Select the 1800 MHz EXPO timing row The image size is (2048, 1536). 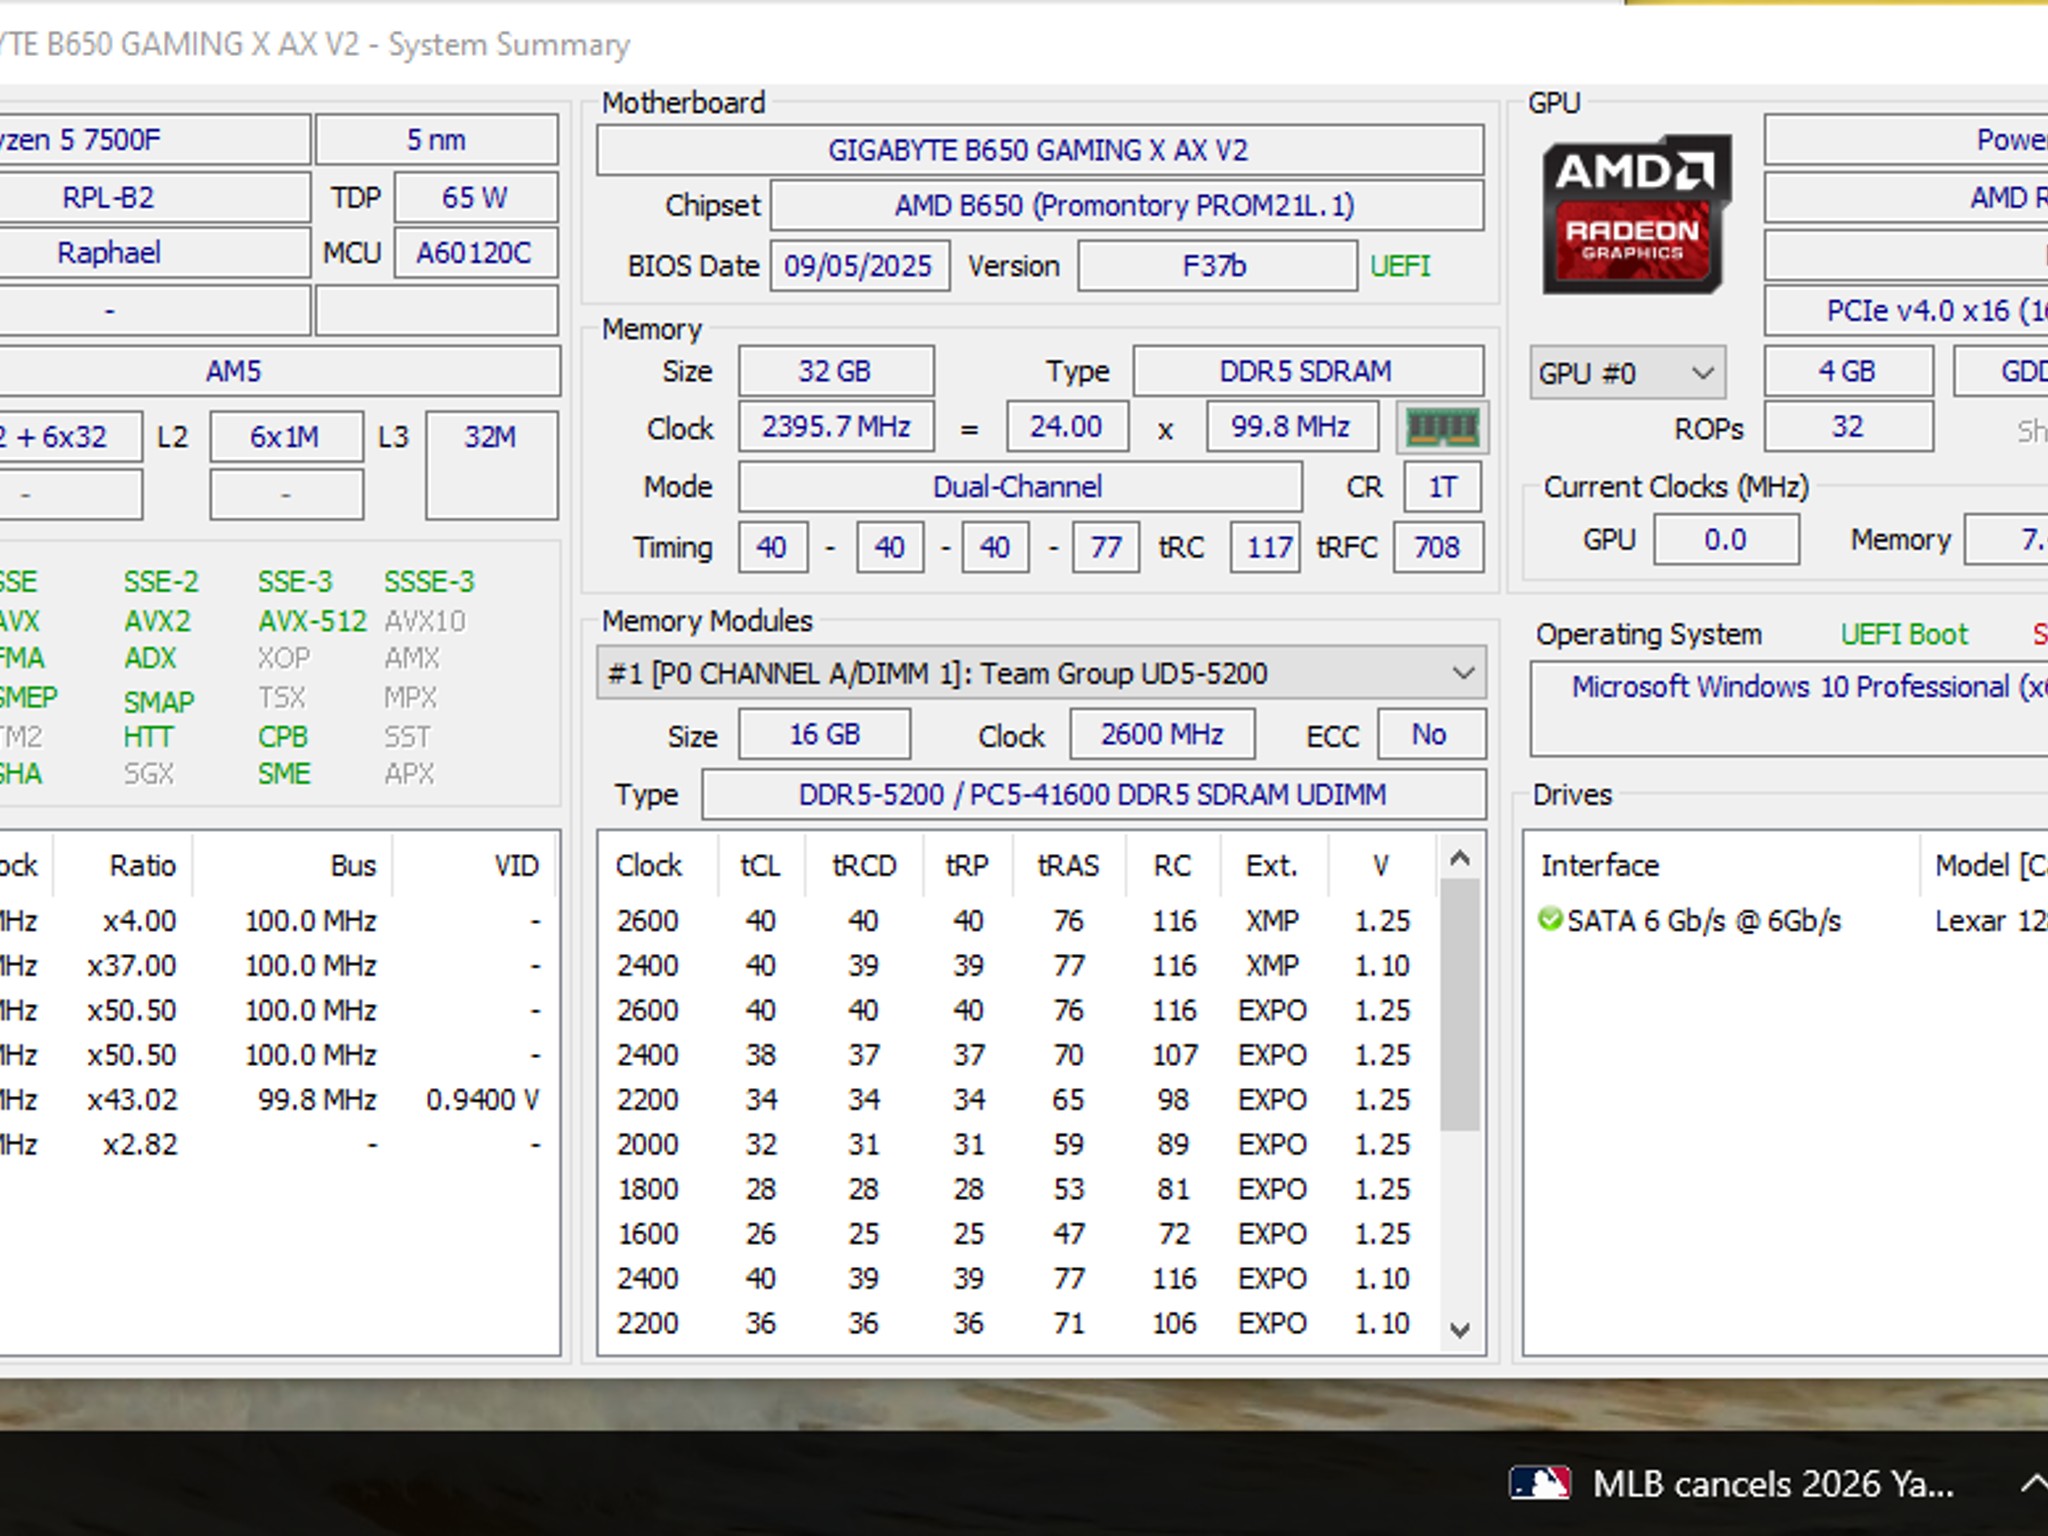click(x=1018, y=1189)
